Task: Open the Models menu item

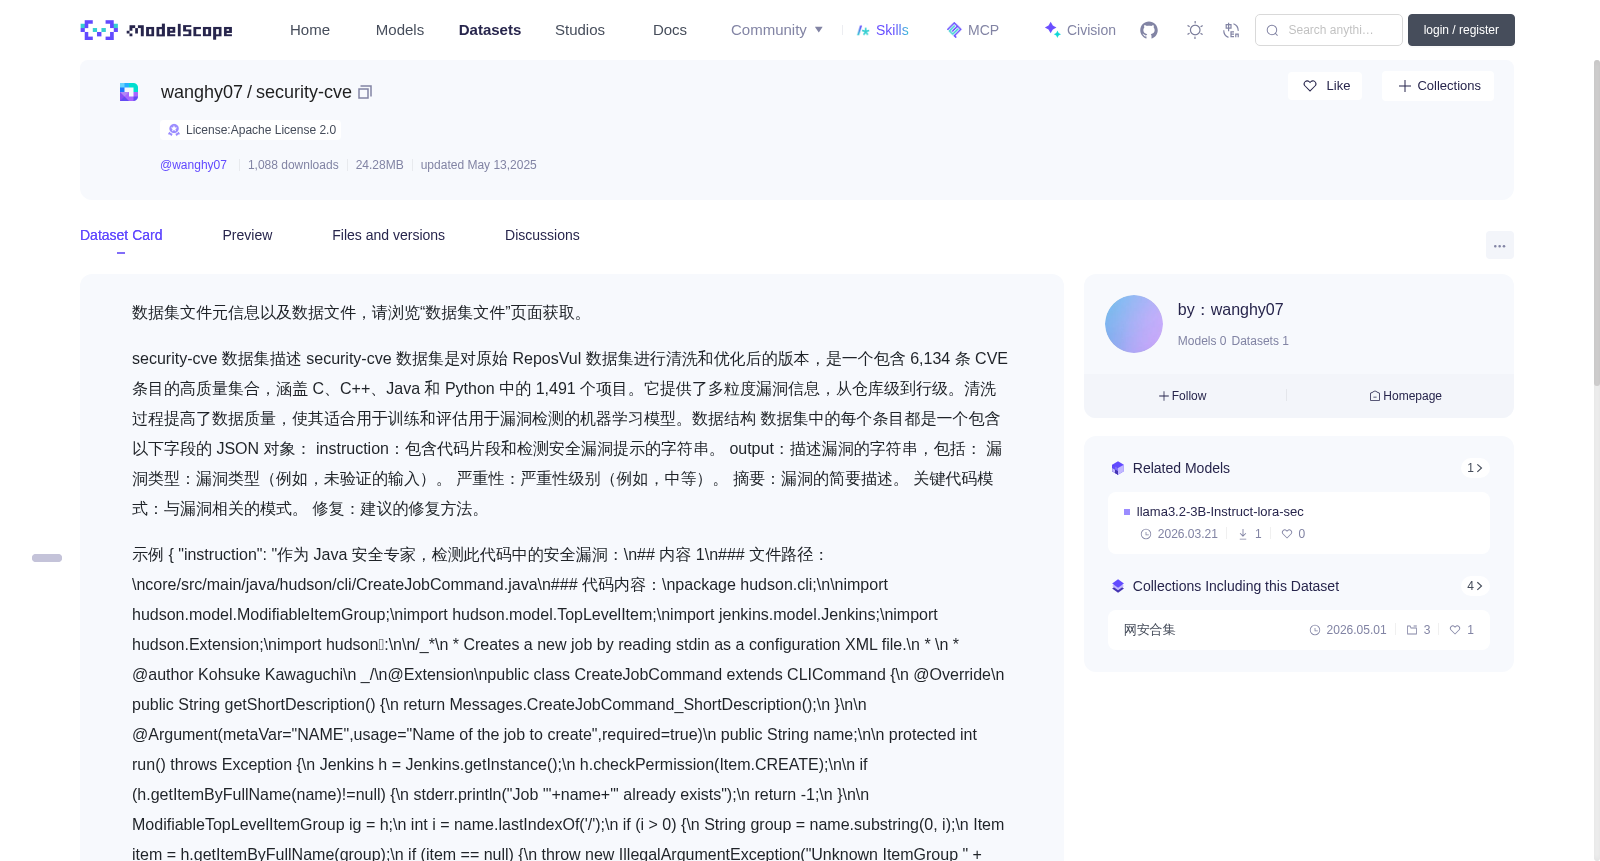Action: [x=400, y=30]
